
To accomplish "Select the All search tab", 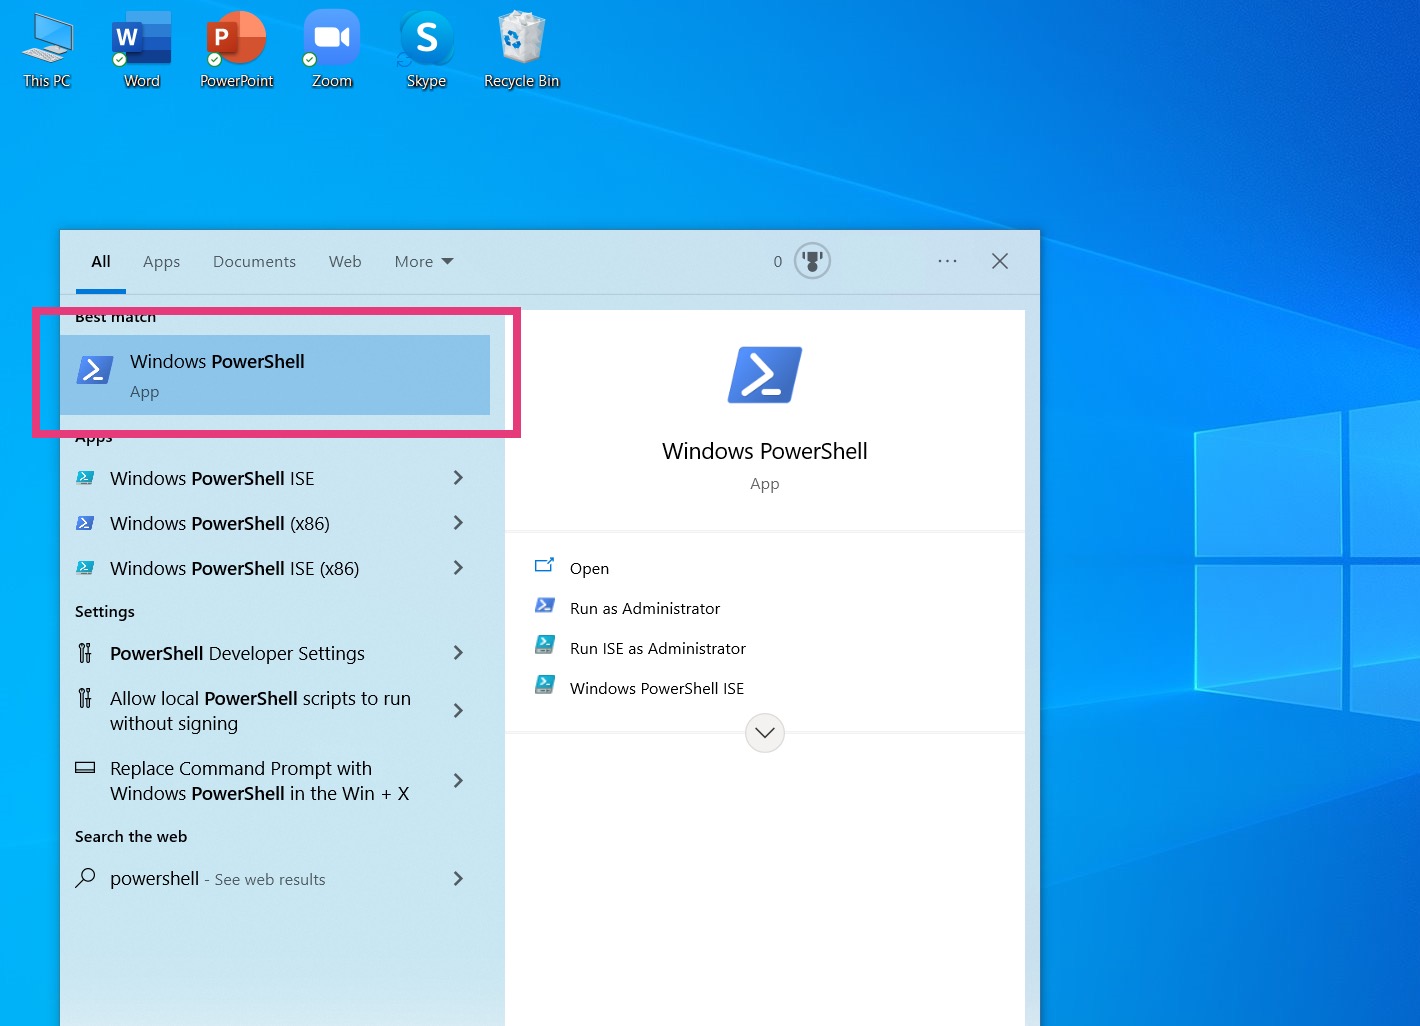I will (101, 262).
